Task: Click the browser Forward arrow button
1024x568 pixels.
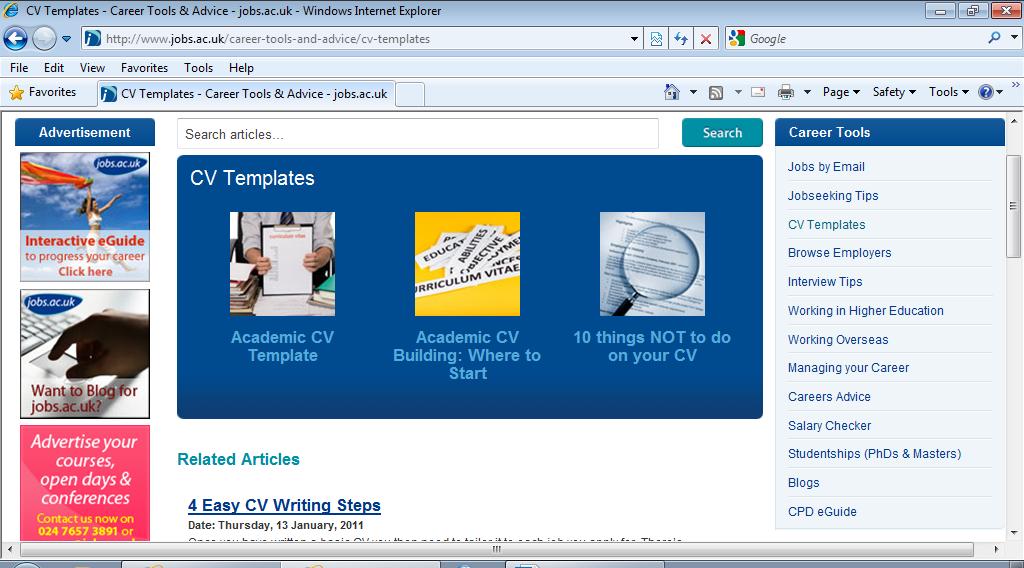Action: tap(44, 39)
